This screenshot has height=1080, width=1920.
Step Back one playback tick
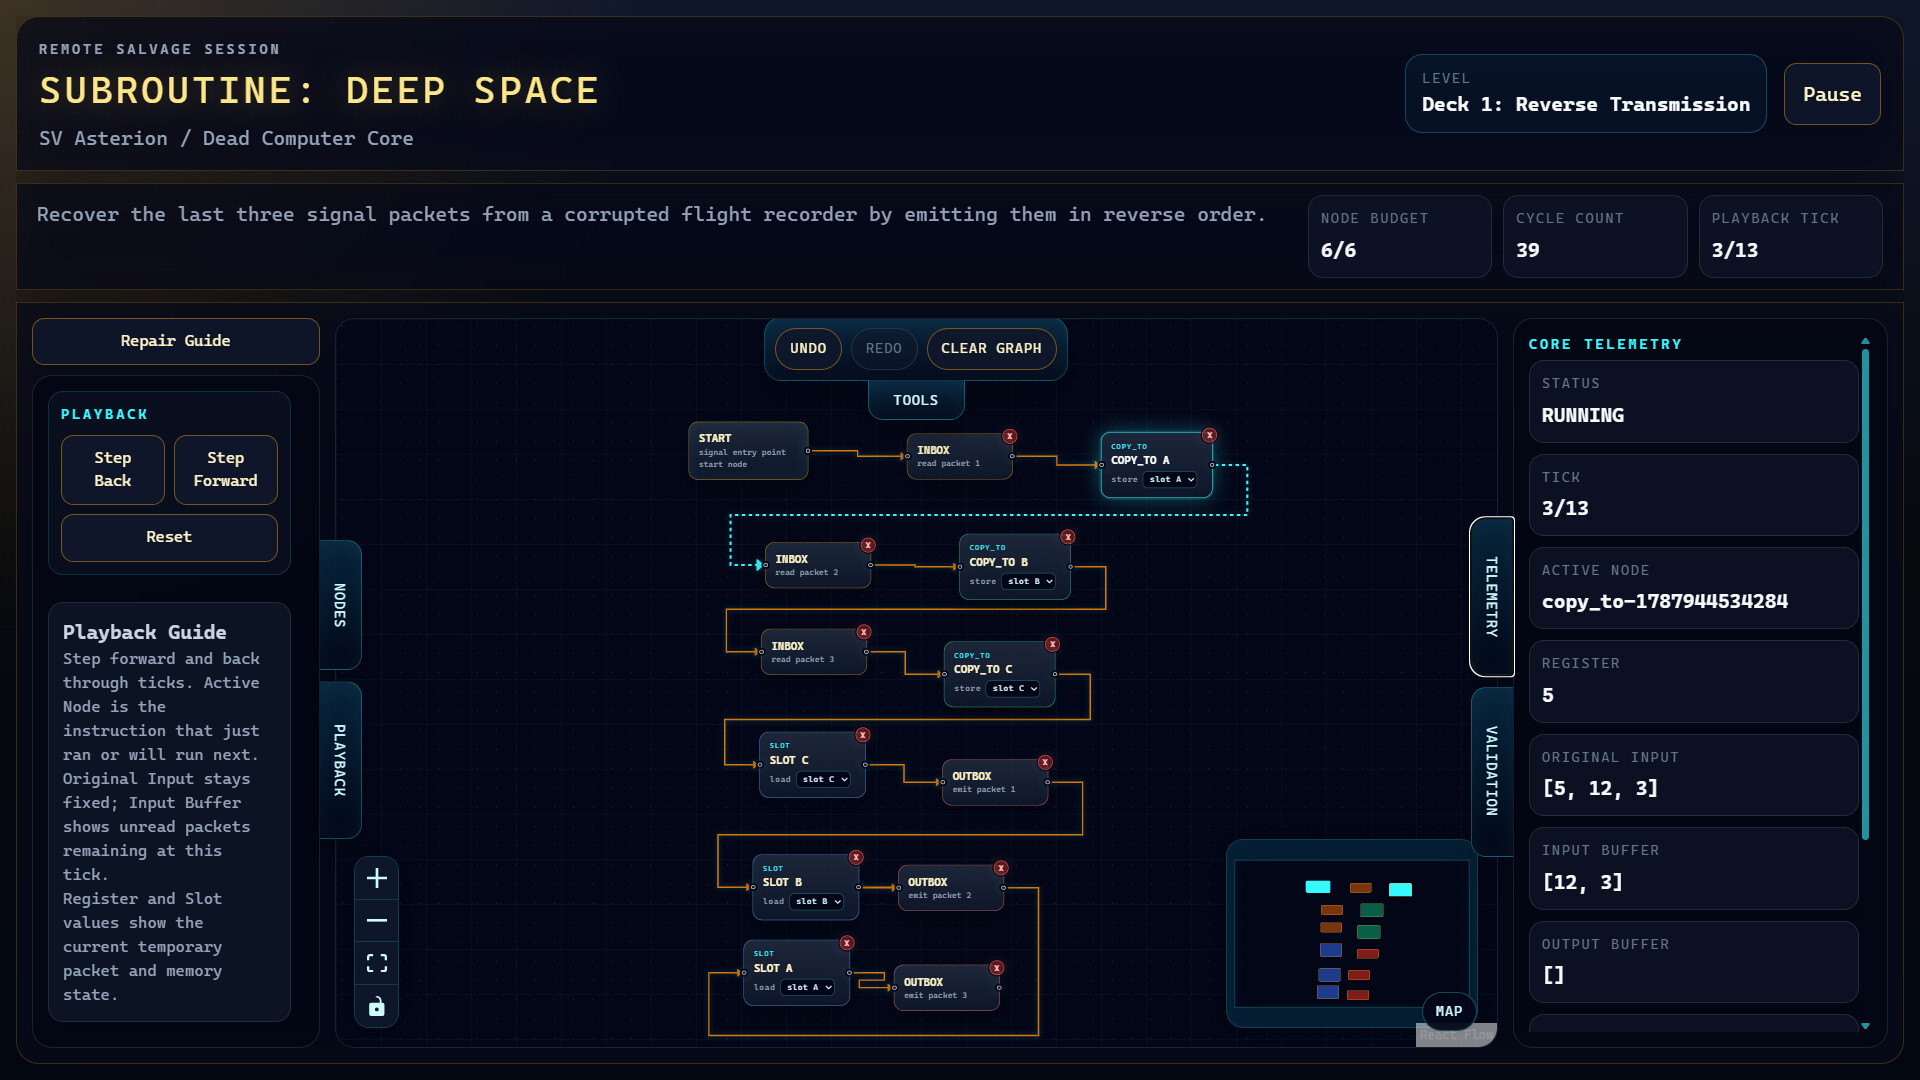pyautogui.click(x=113, y=470)
